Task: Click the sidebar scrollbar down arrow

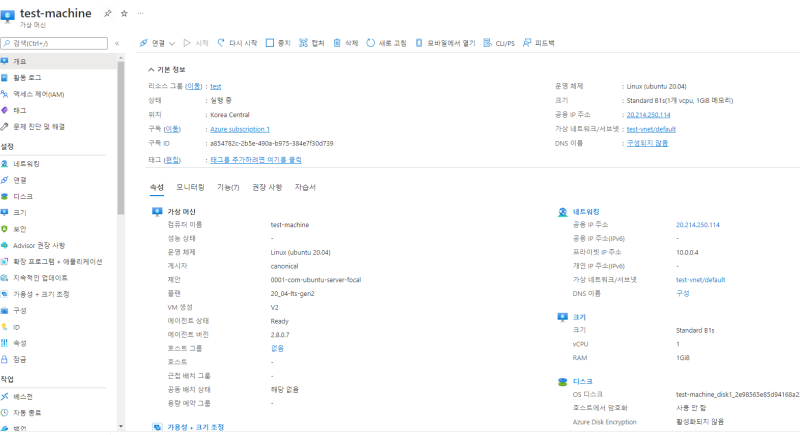Action: (120, 426)
